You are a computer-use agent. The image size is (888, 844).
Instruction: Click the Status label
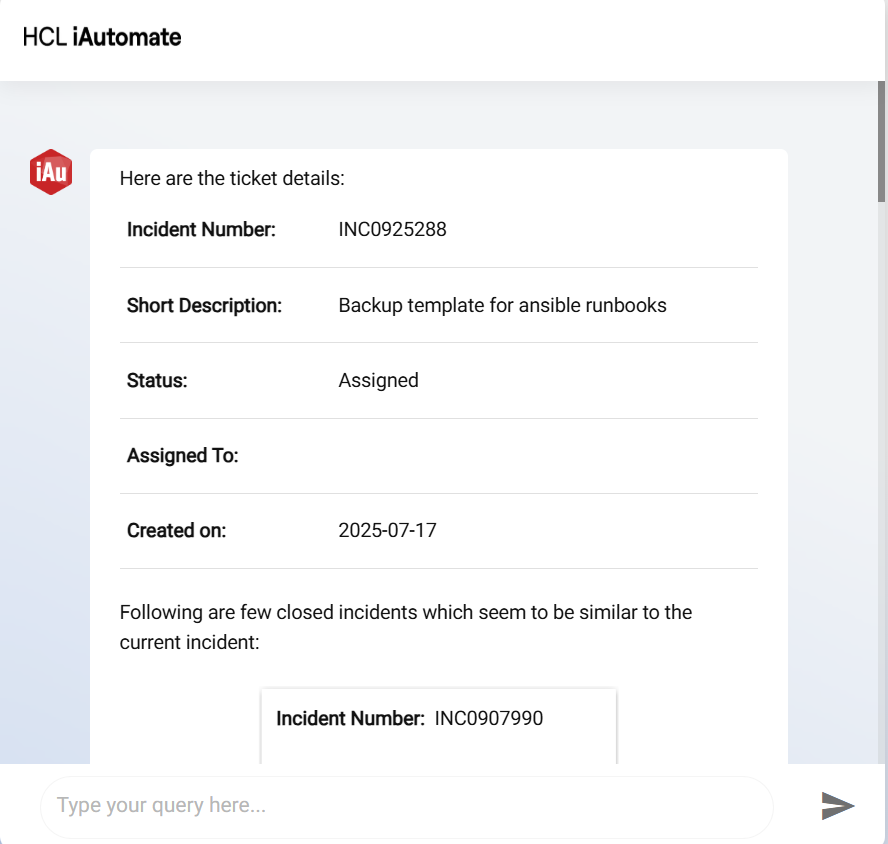click(157, 380)
